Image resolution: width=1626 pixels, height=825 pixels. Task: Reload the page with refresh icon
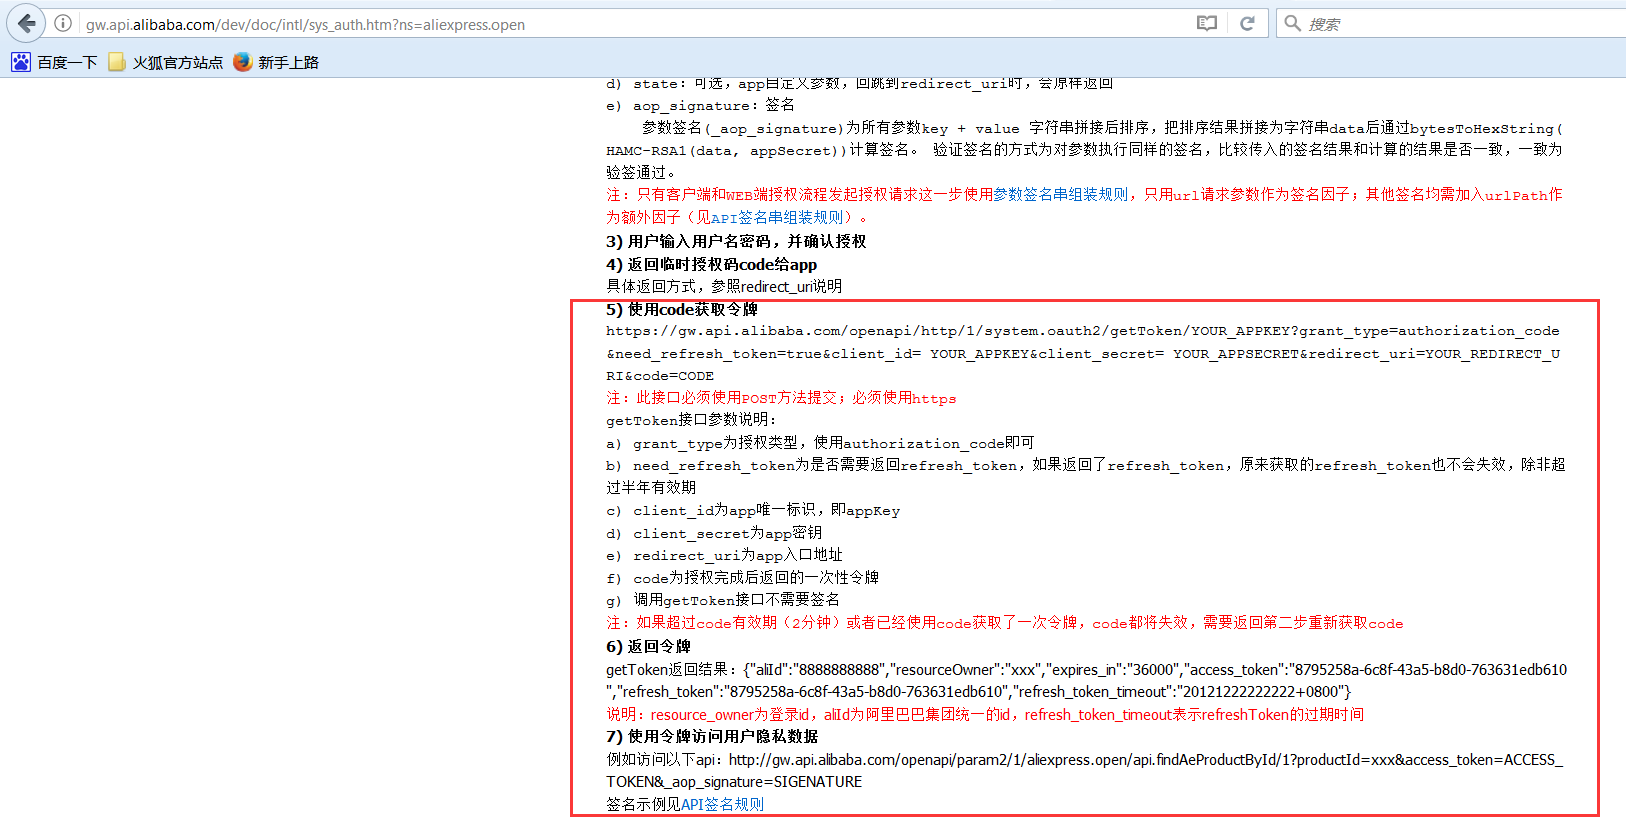[x=1247, y=24]
